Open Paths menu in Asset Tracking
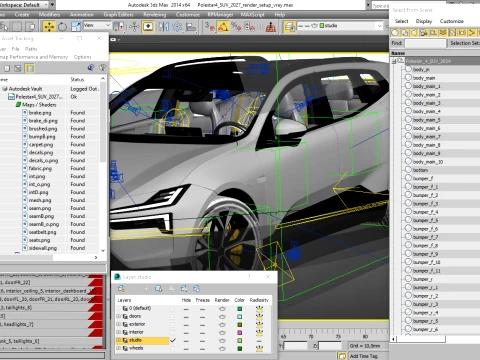480x360 pixels. pyautogui.click(x=31, y=49)
